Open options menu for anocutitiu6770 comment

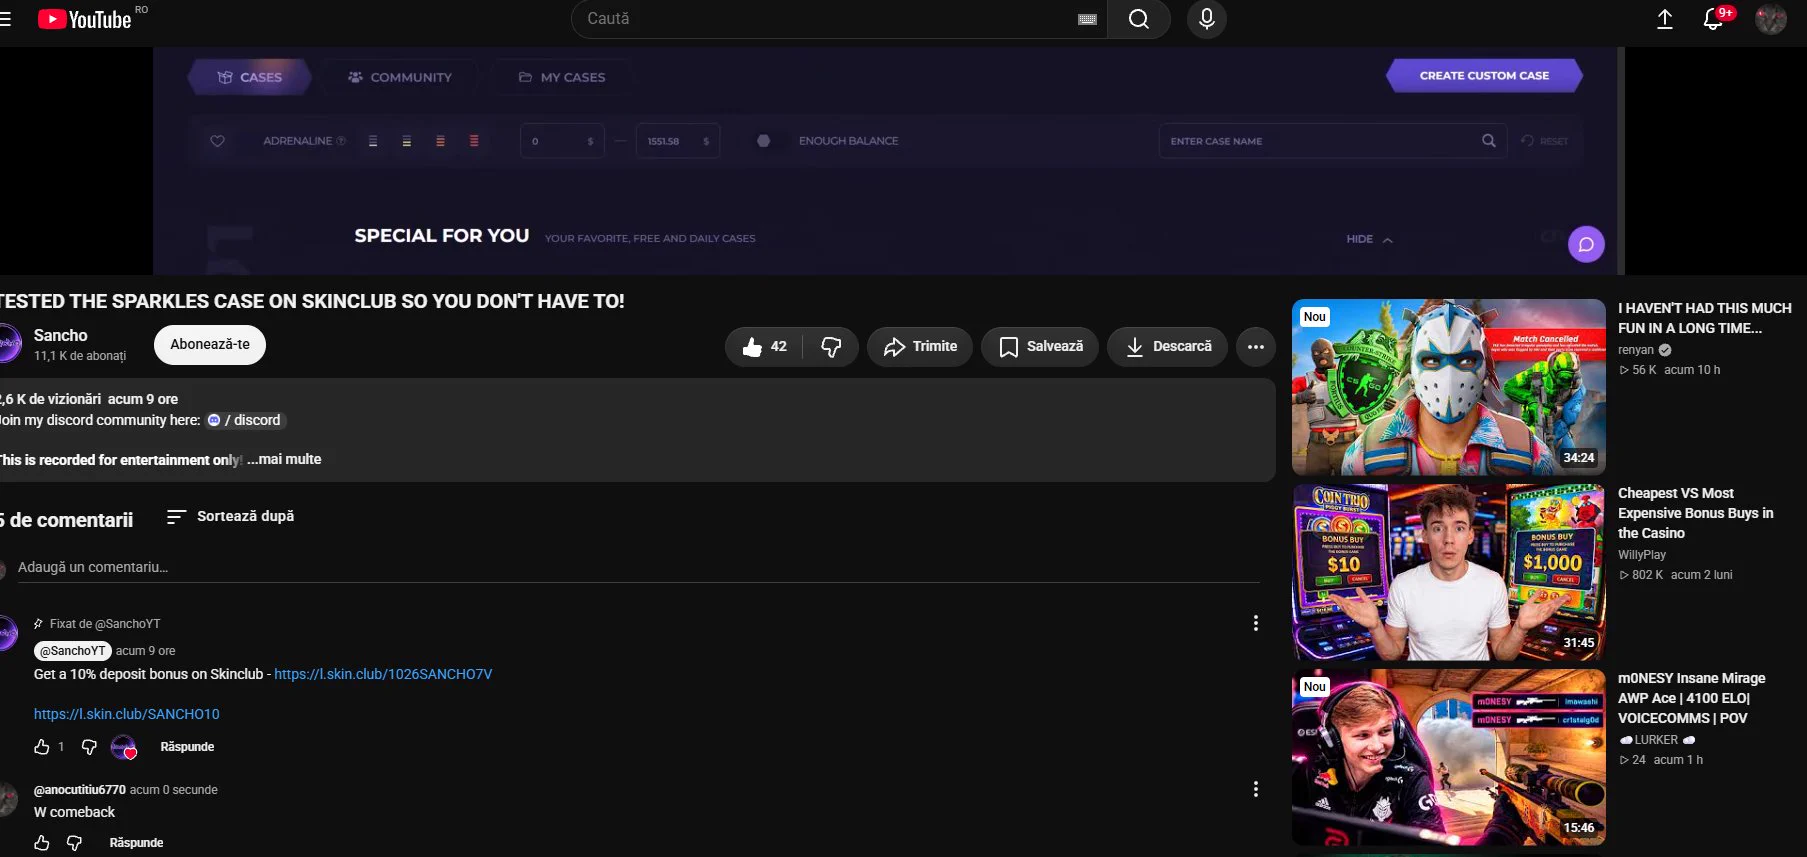pyautogui.click(x=1255, y=789)
